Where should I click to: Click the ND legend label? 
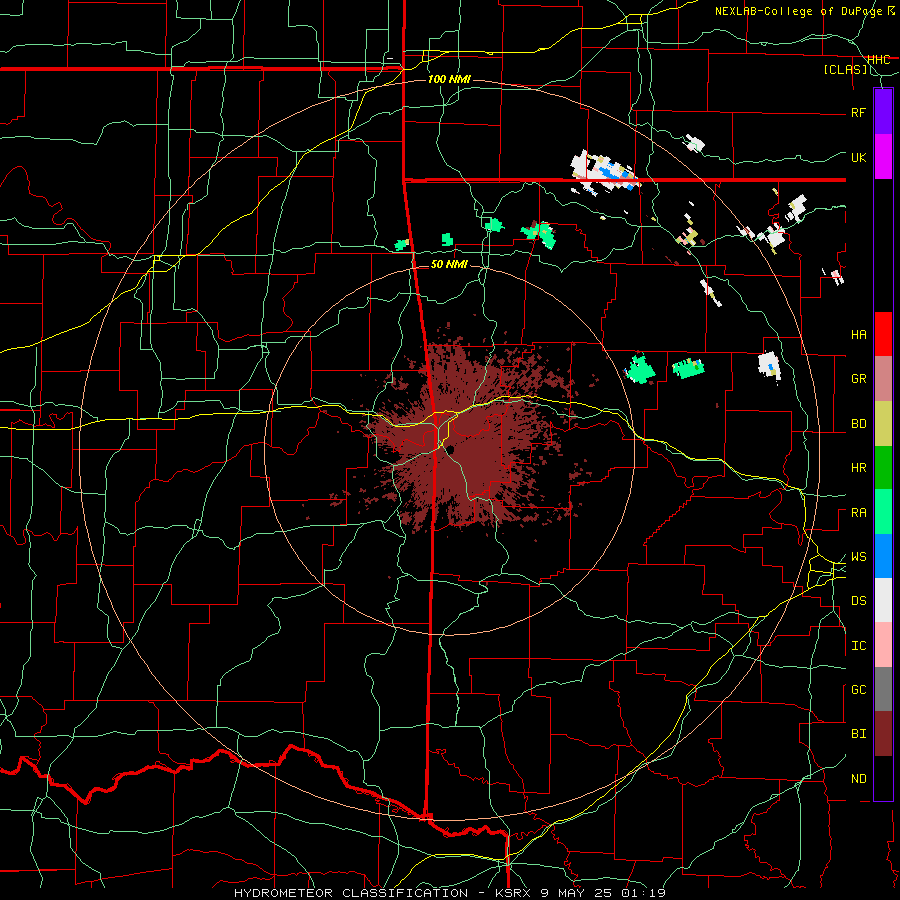coord(859,779)
